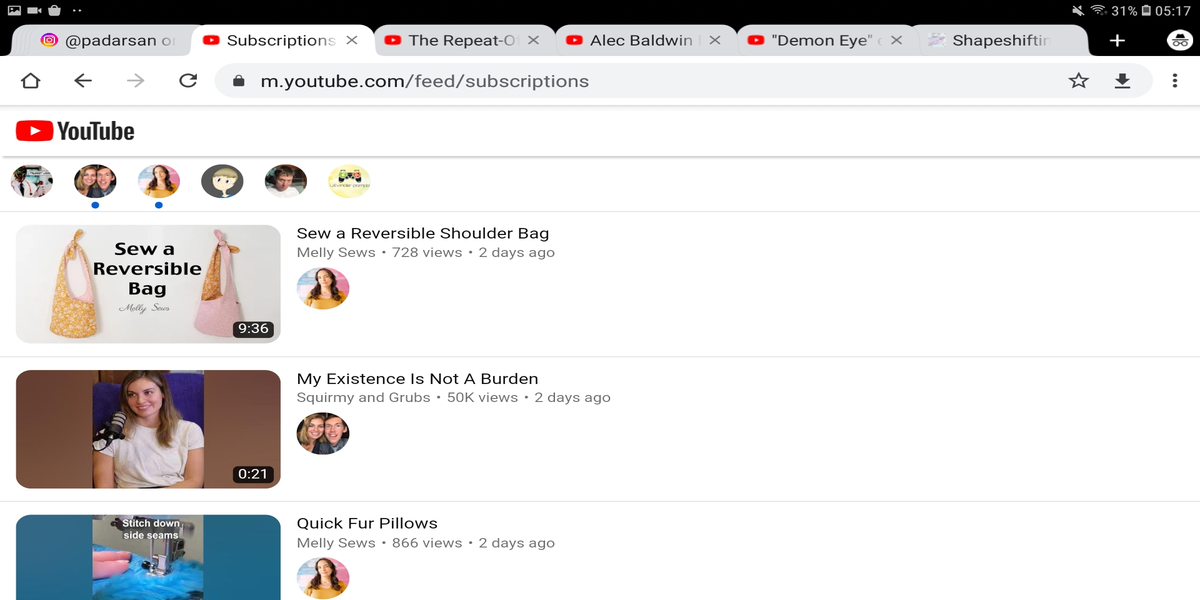This screenshot has width=1200, height=600.
Task: Tap the Wi-Fi status icon
Action: 1098,10
